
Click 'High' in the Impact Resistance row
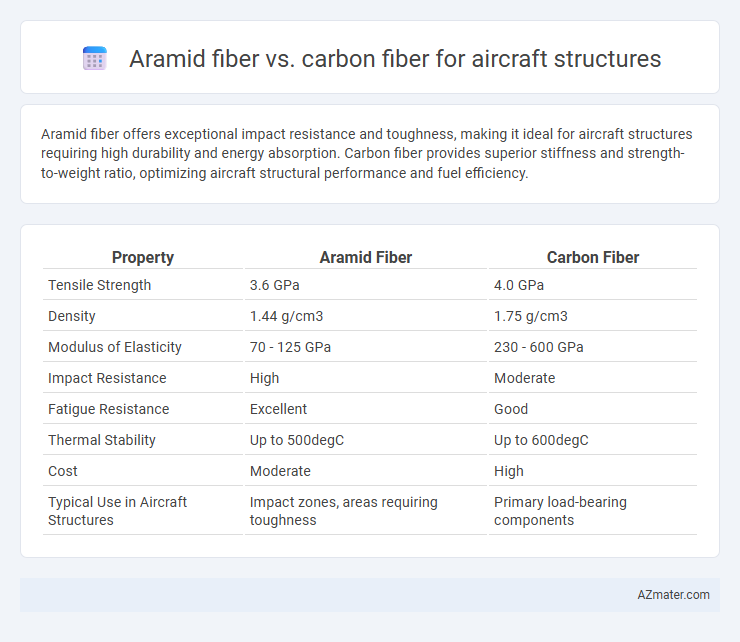click(264, 378)
